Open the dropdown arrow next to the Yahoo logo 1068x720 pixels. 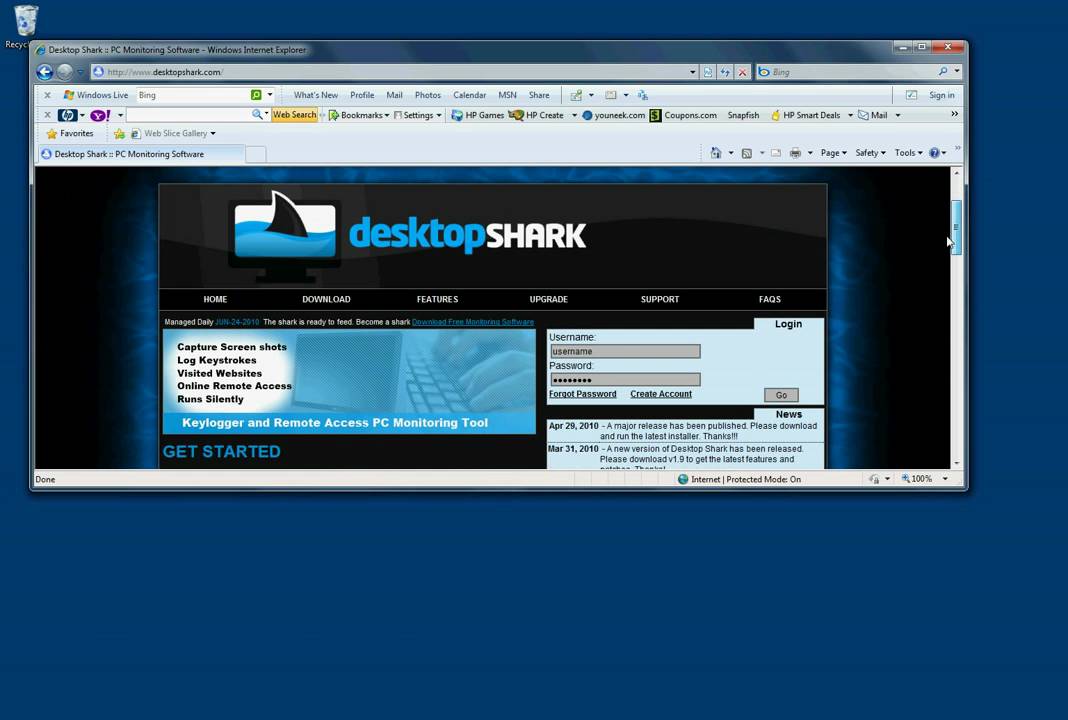click(121, 115)
